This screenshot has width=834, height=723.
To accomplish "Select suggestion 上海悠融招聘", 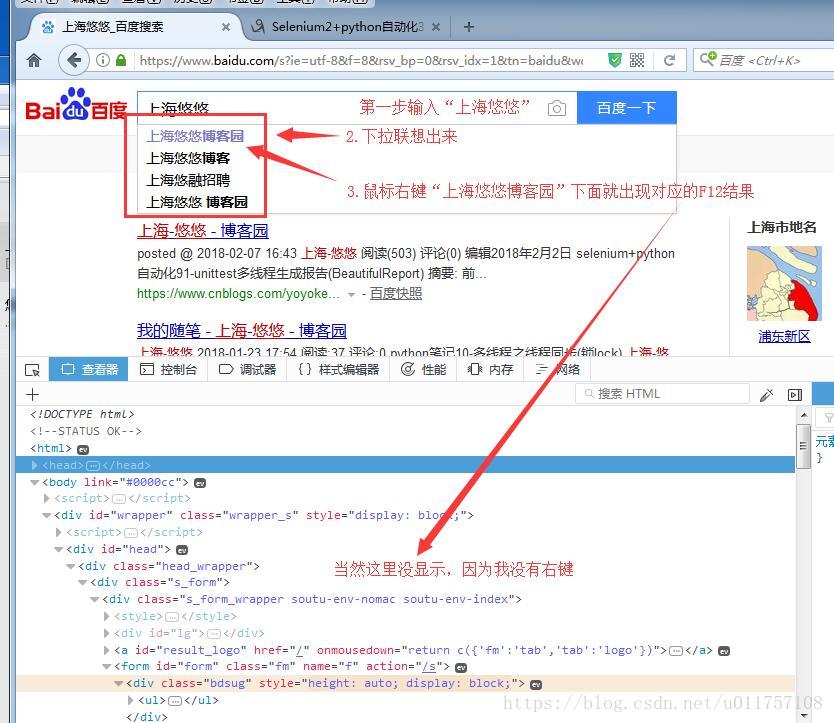I will pyautogui.click(x=188, y=181).
